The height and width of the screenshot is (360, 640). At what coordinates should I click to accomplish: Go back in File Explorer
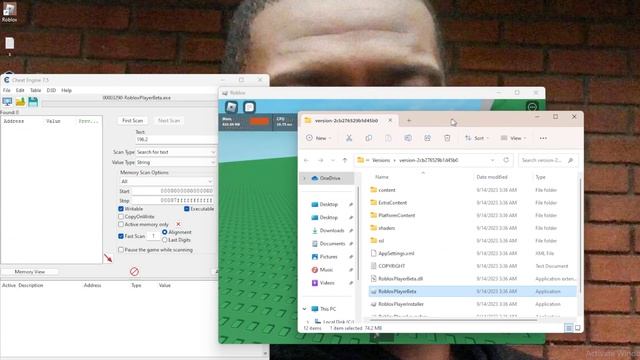pyautogui.click(x=307, y=160)
